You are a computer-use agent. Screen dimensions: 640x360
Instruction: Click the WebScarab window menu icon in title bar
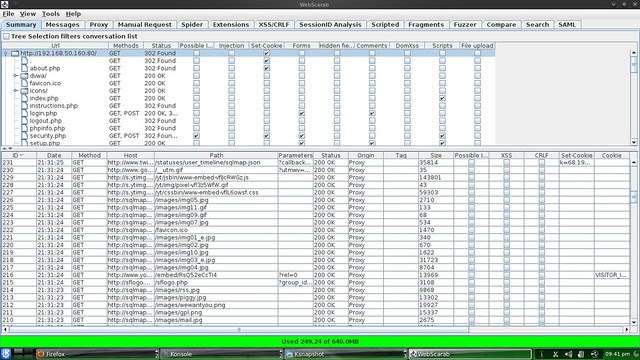(4, 4)
